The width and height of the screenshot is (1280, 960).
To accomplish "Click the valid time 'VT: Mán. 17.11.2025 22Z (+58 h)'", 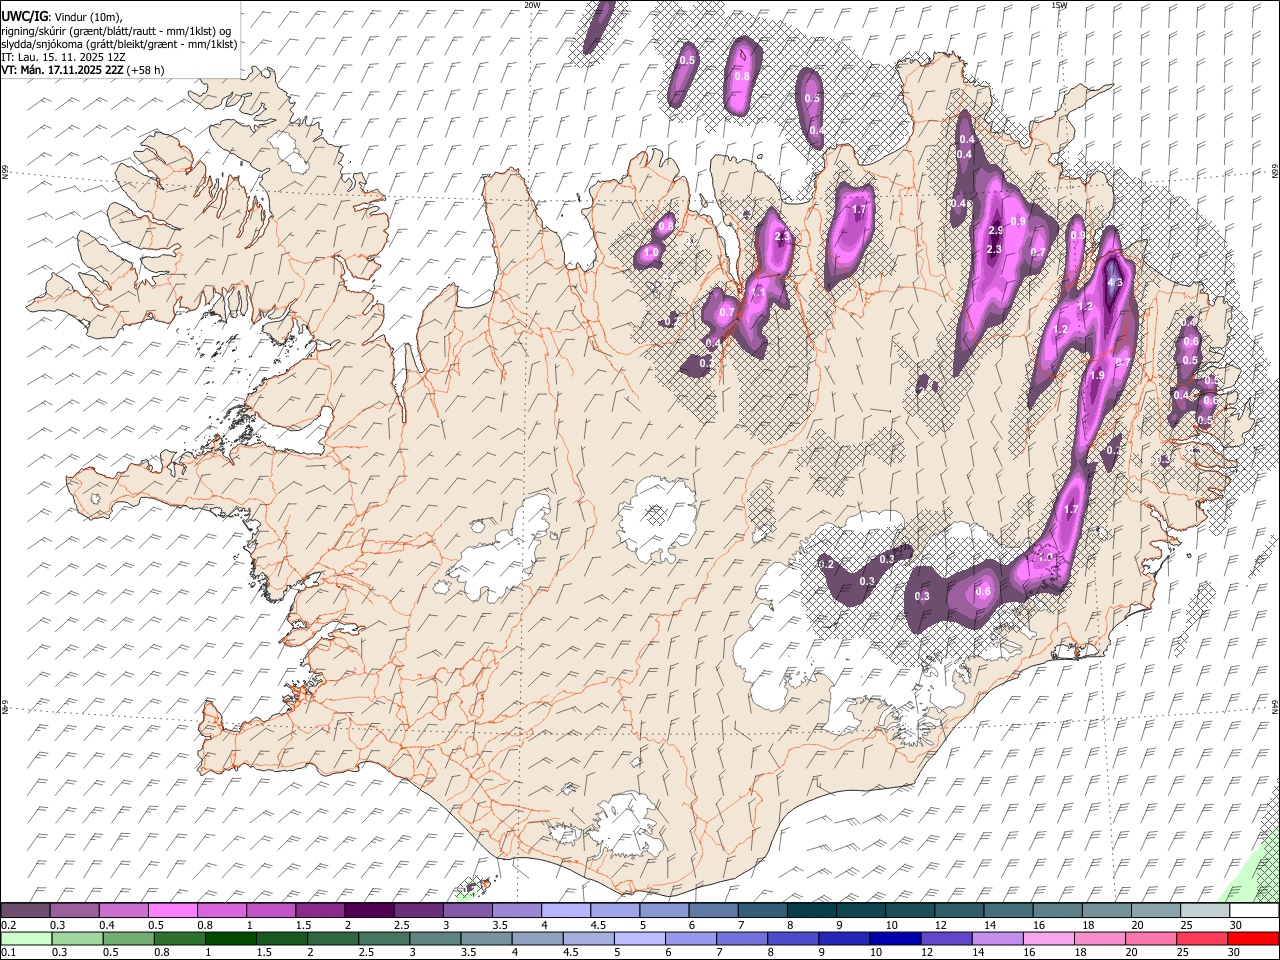I will [83, 70].
